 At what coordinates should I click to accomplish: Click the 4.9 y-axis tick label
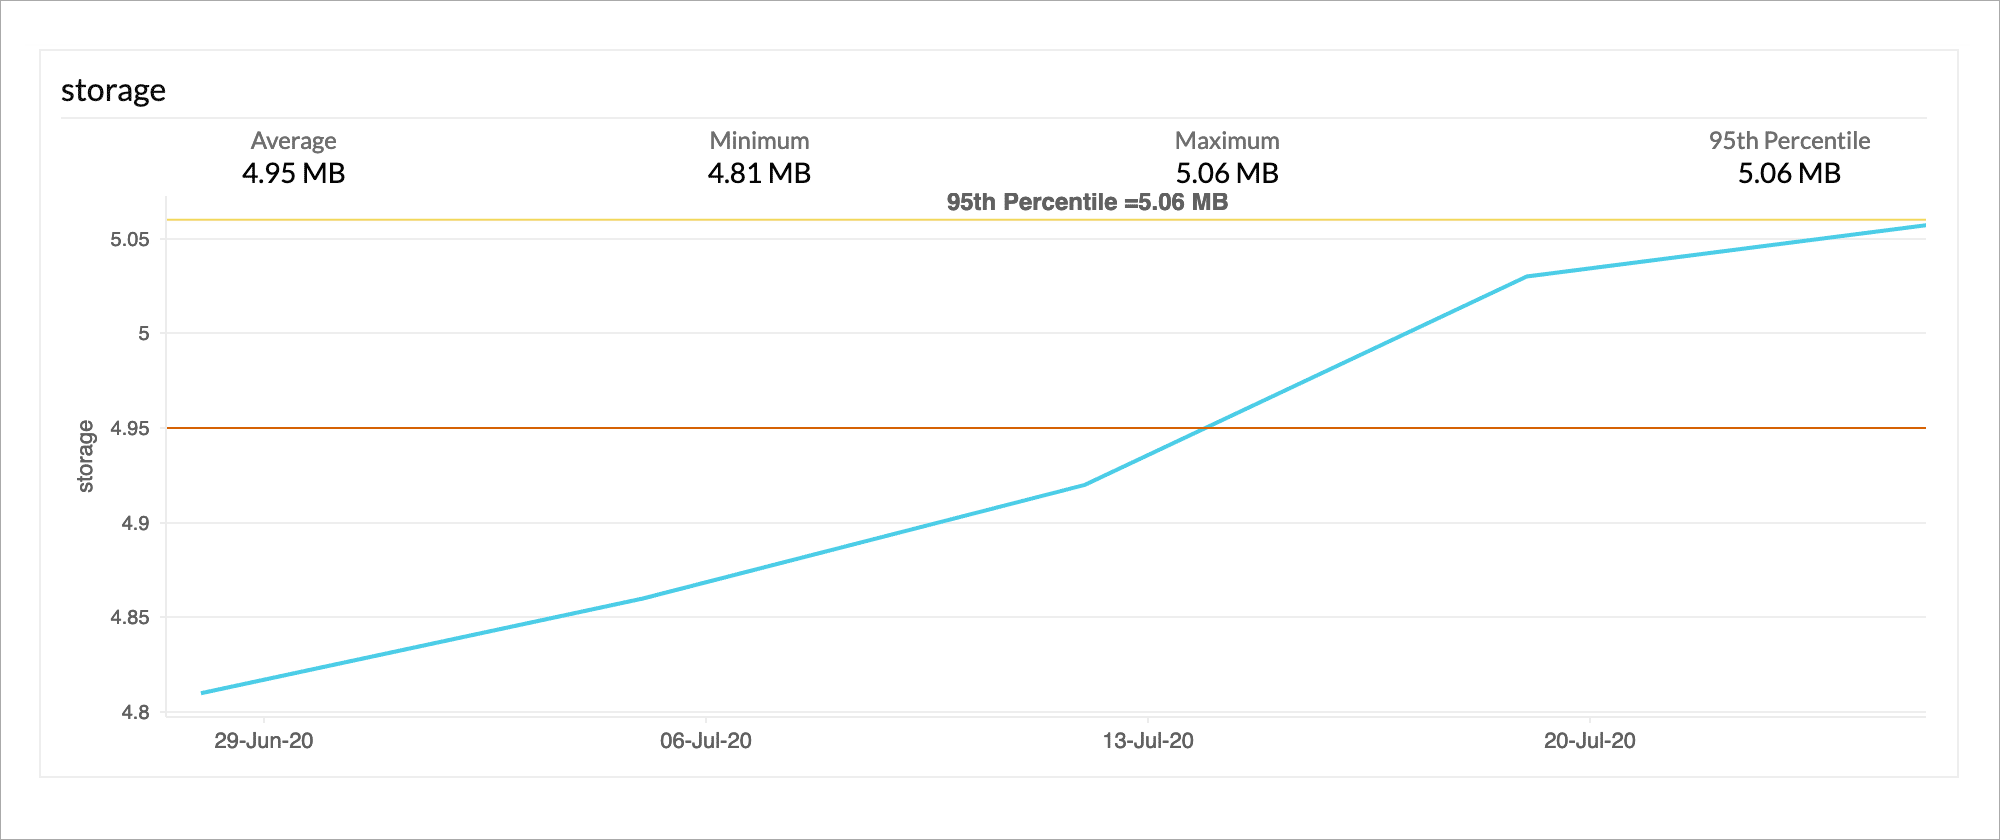click(x=135, y=523)
